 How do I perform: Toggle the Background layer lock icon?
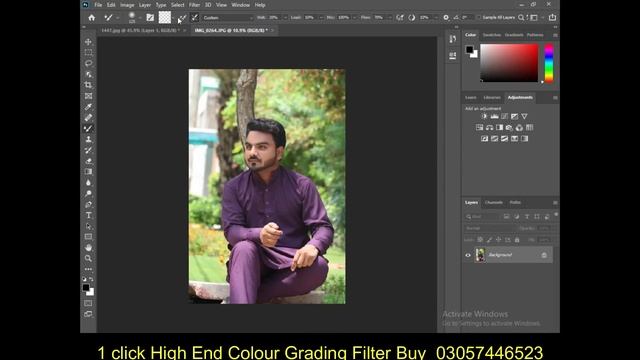[x=544, y=255]
